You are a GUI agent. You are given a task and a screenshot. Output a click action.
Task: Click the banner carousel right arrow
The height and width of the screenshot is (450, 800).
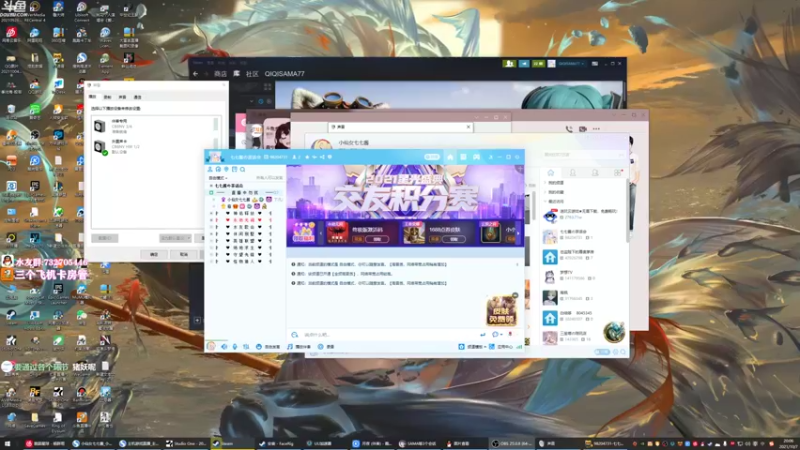coord(518,233)
